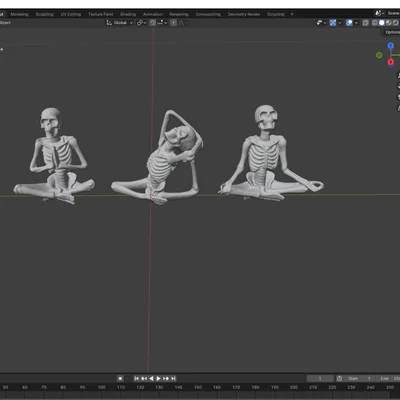Switch to the Animation workspace tab
Screen dimensions: 400x400
(153, 14)
